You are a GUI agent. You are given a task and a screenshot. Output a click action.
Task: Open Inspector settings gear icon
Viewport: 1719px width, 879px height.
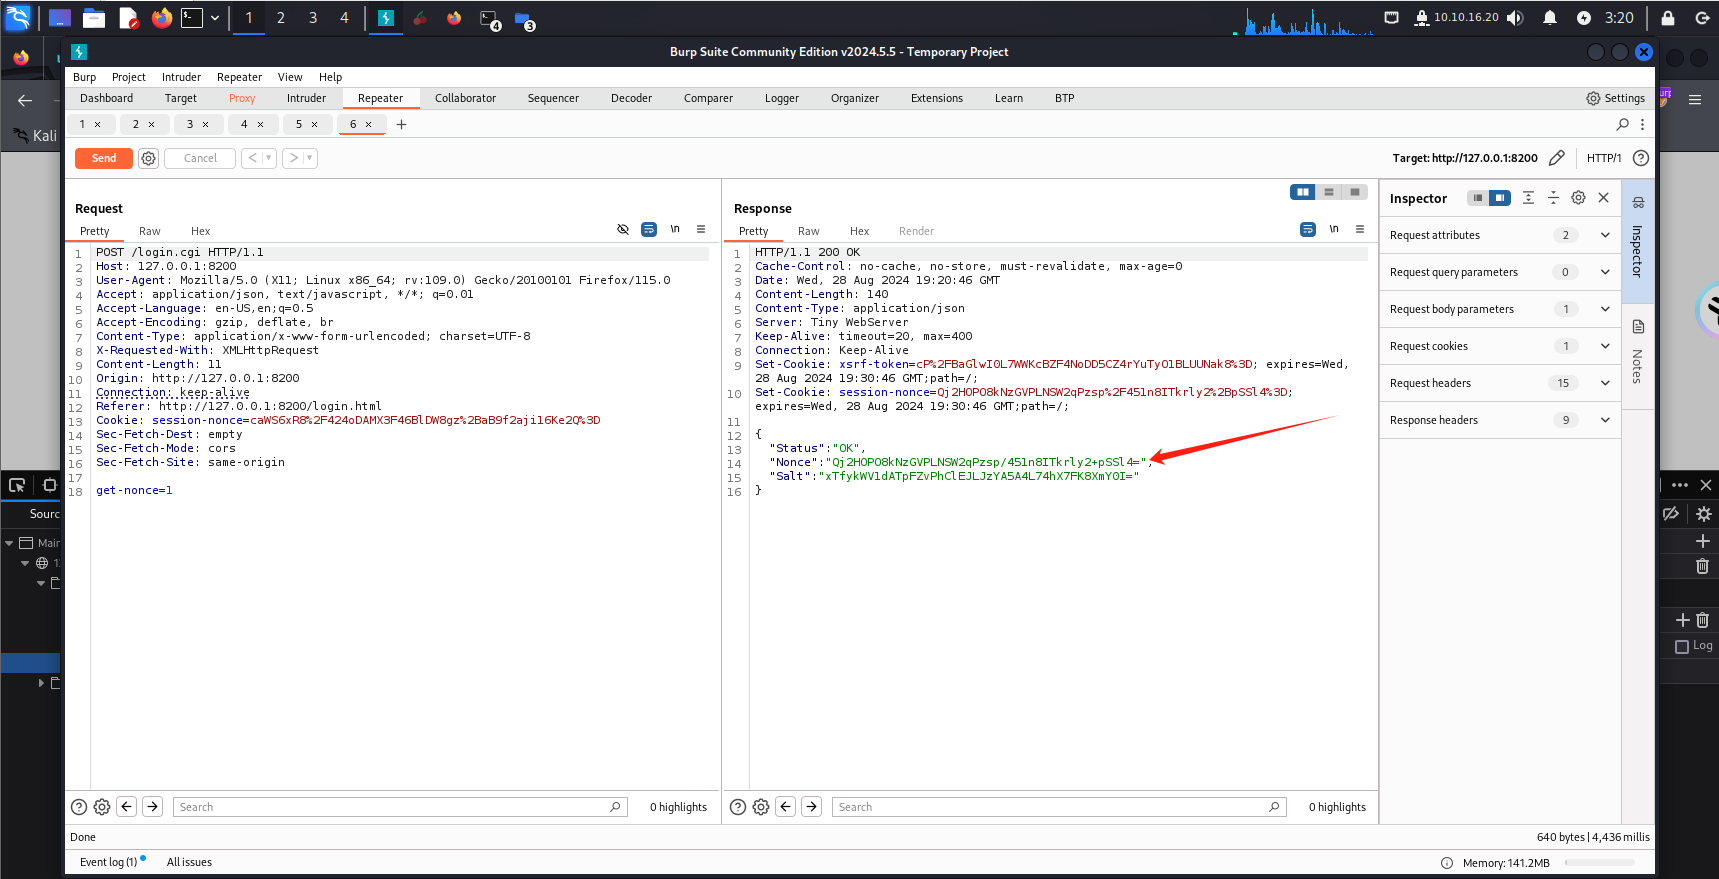1578,198
